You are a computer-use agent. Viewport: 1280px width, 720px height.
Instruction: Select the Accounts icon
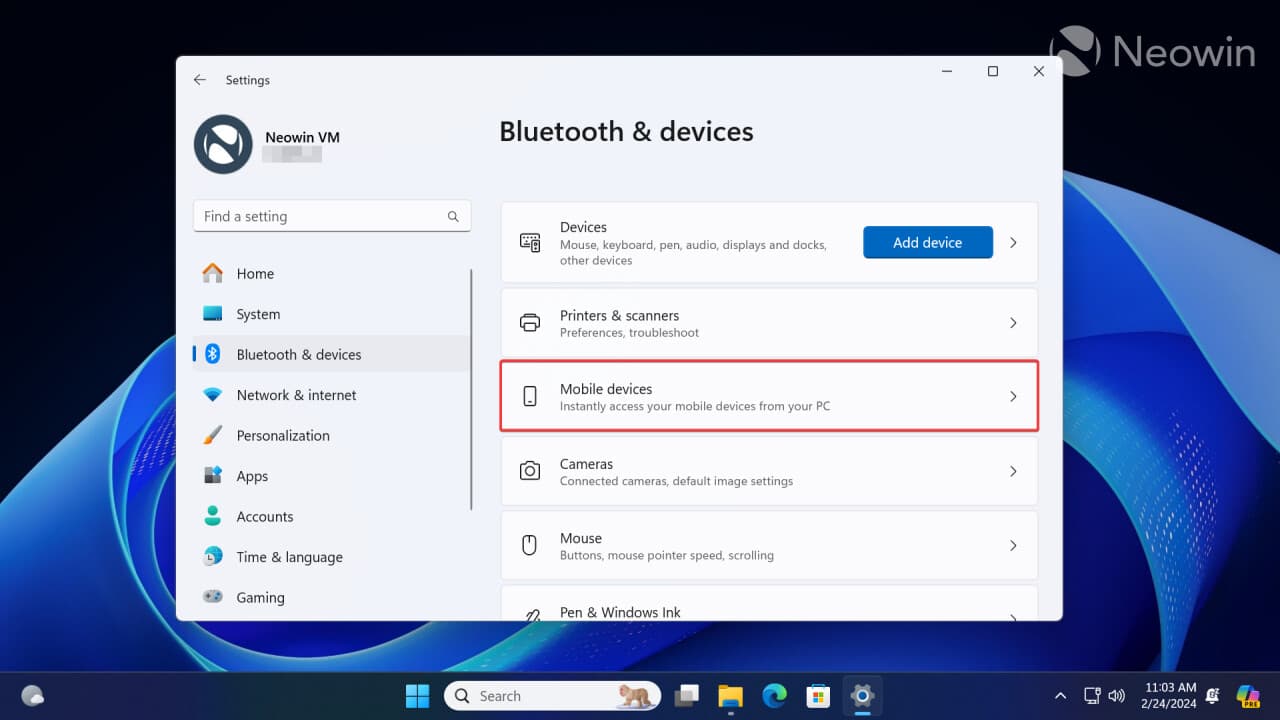coord(213,516)
